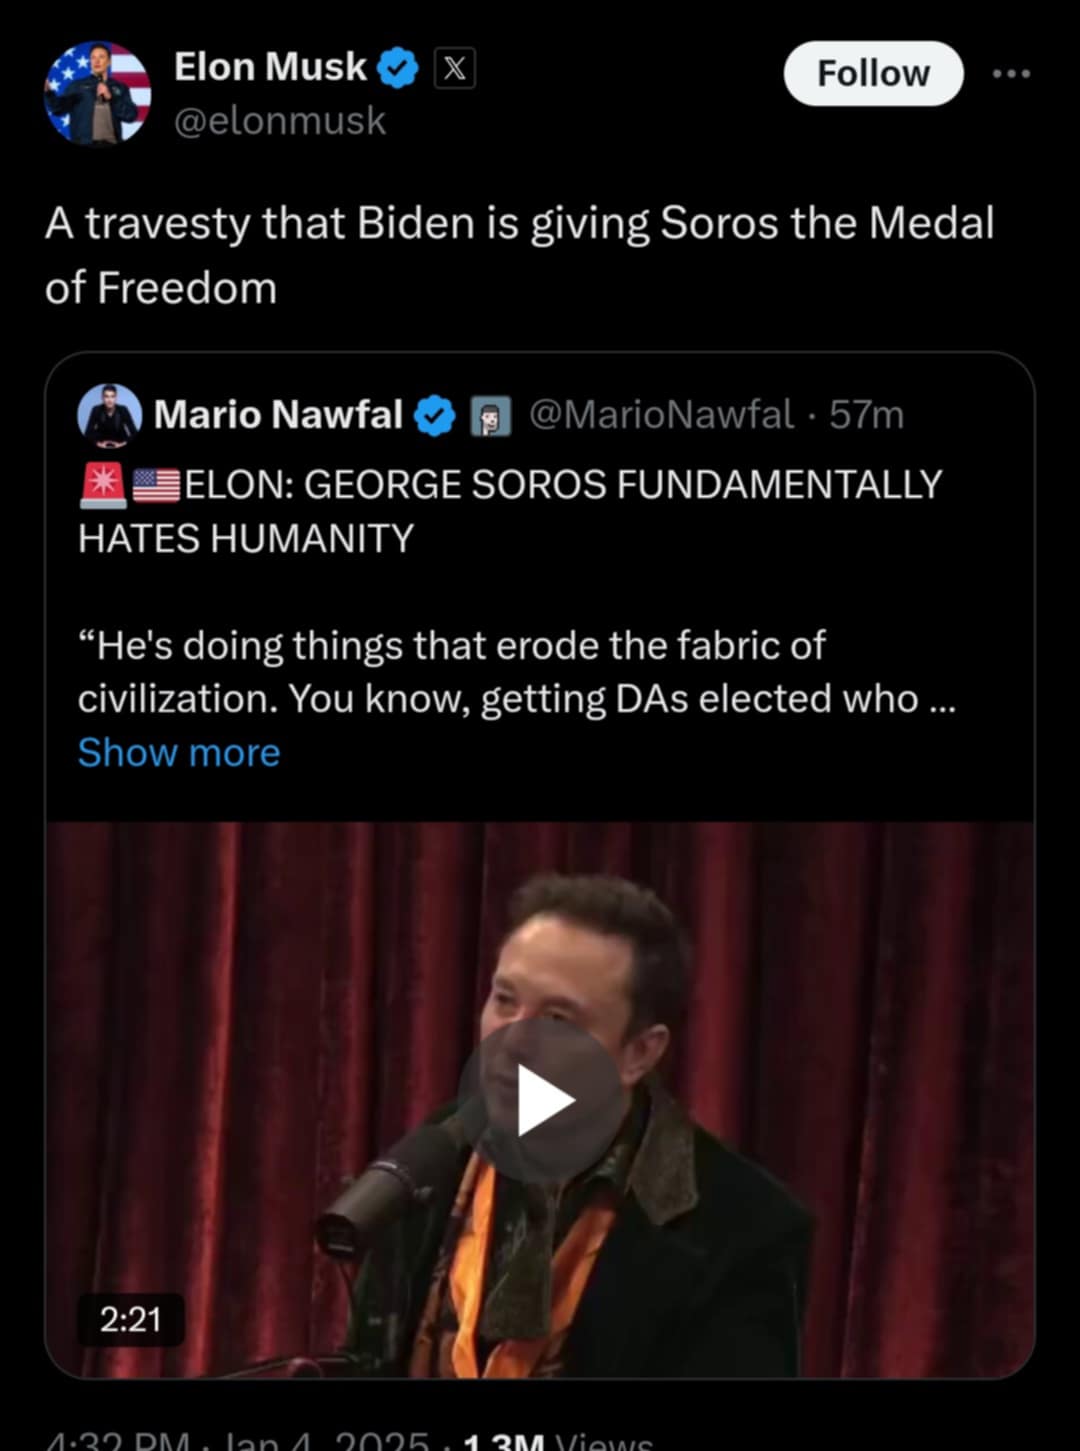Open the Mario Nawfal display name

point(278,415)
